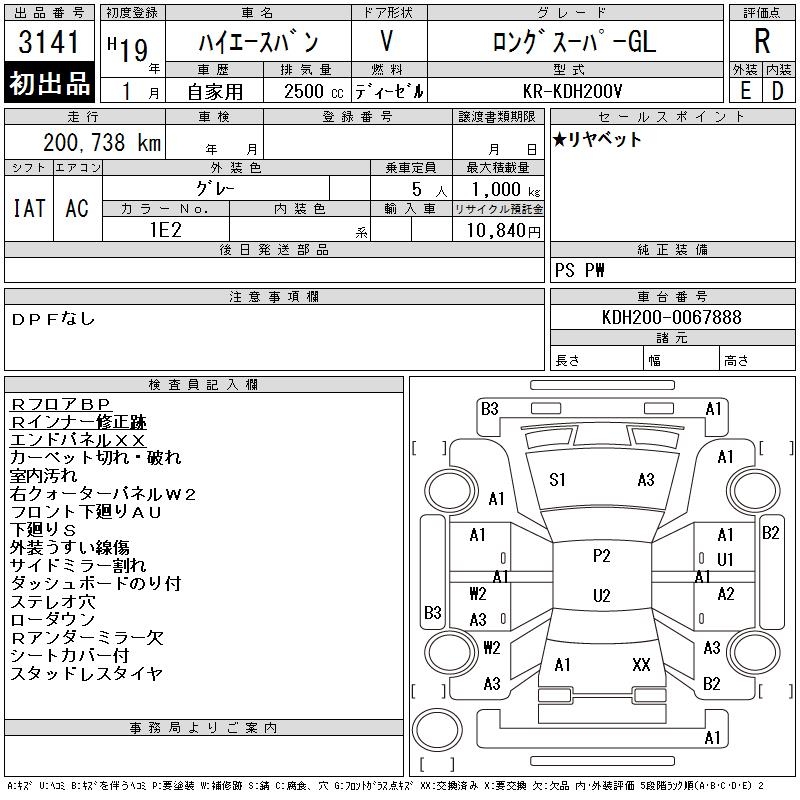
Task: Select the exterior color グレー
Action: (x=215, y=189)
